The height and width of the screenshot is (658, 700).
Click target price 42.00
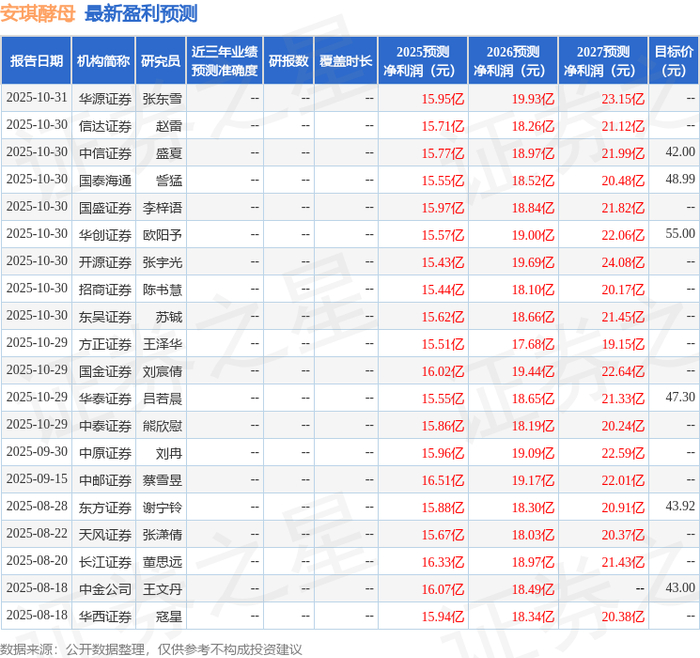[x=680, y=152]
